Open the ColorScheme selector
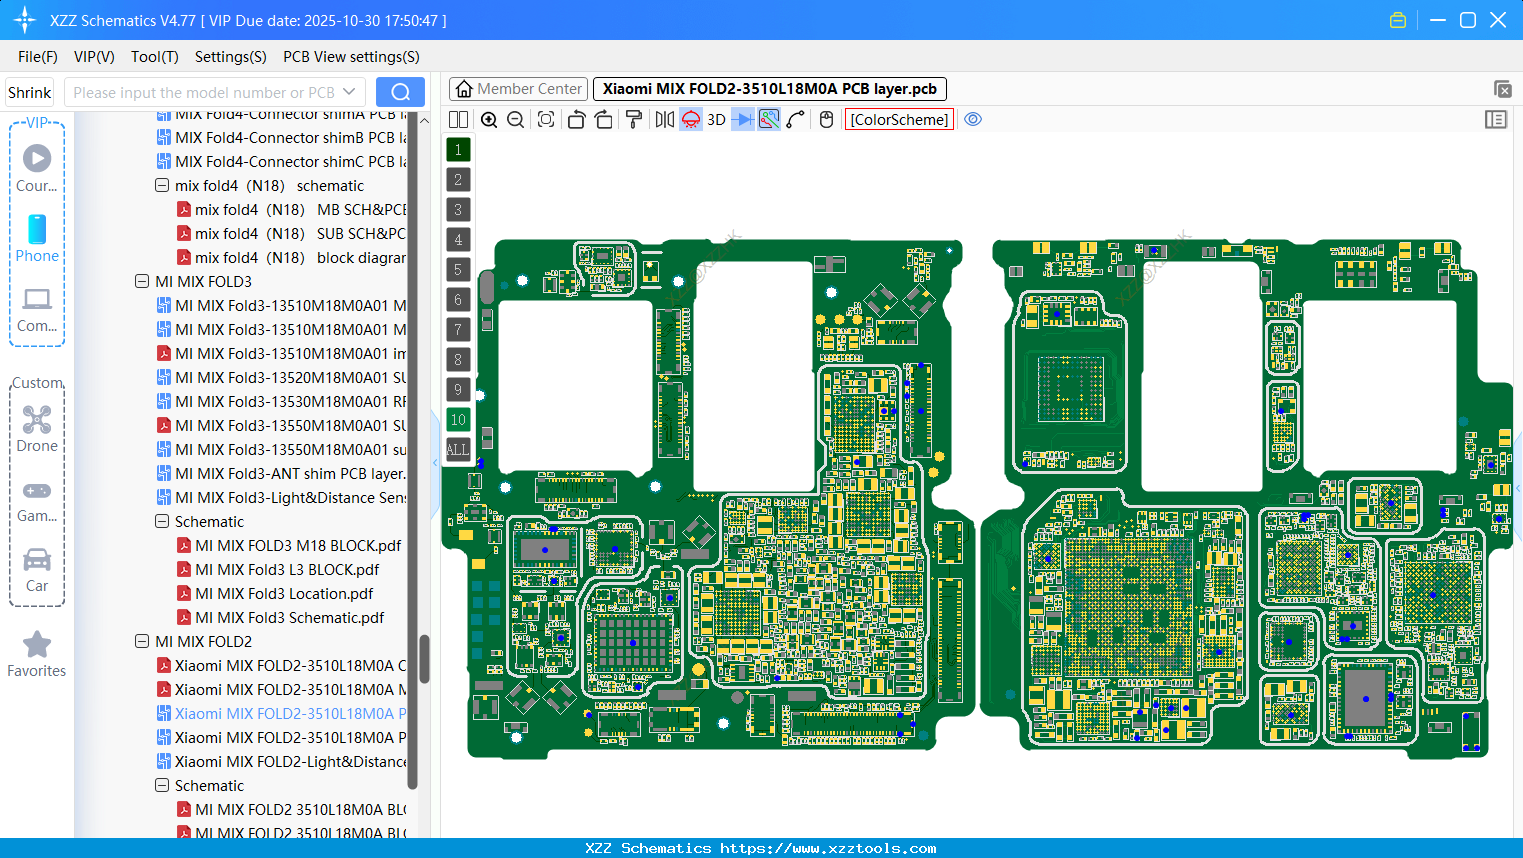The image size is (1523, 858). click(898, 119)
